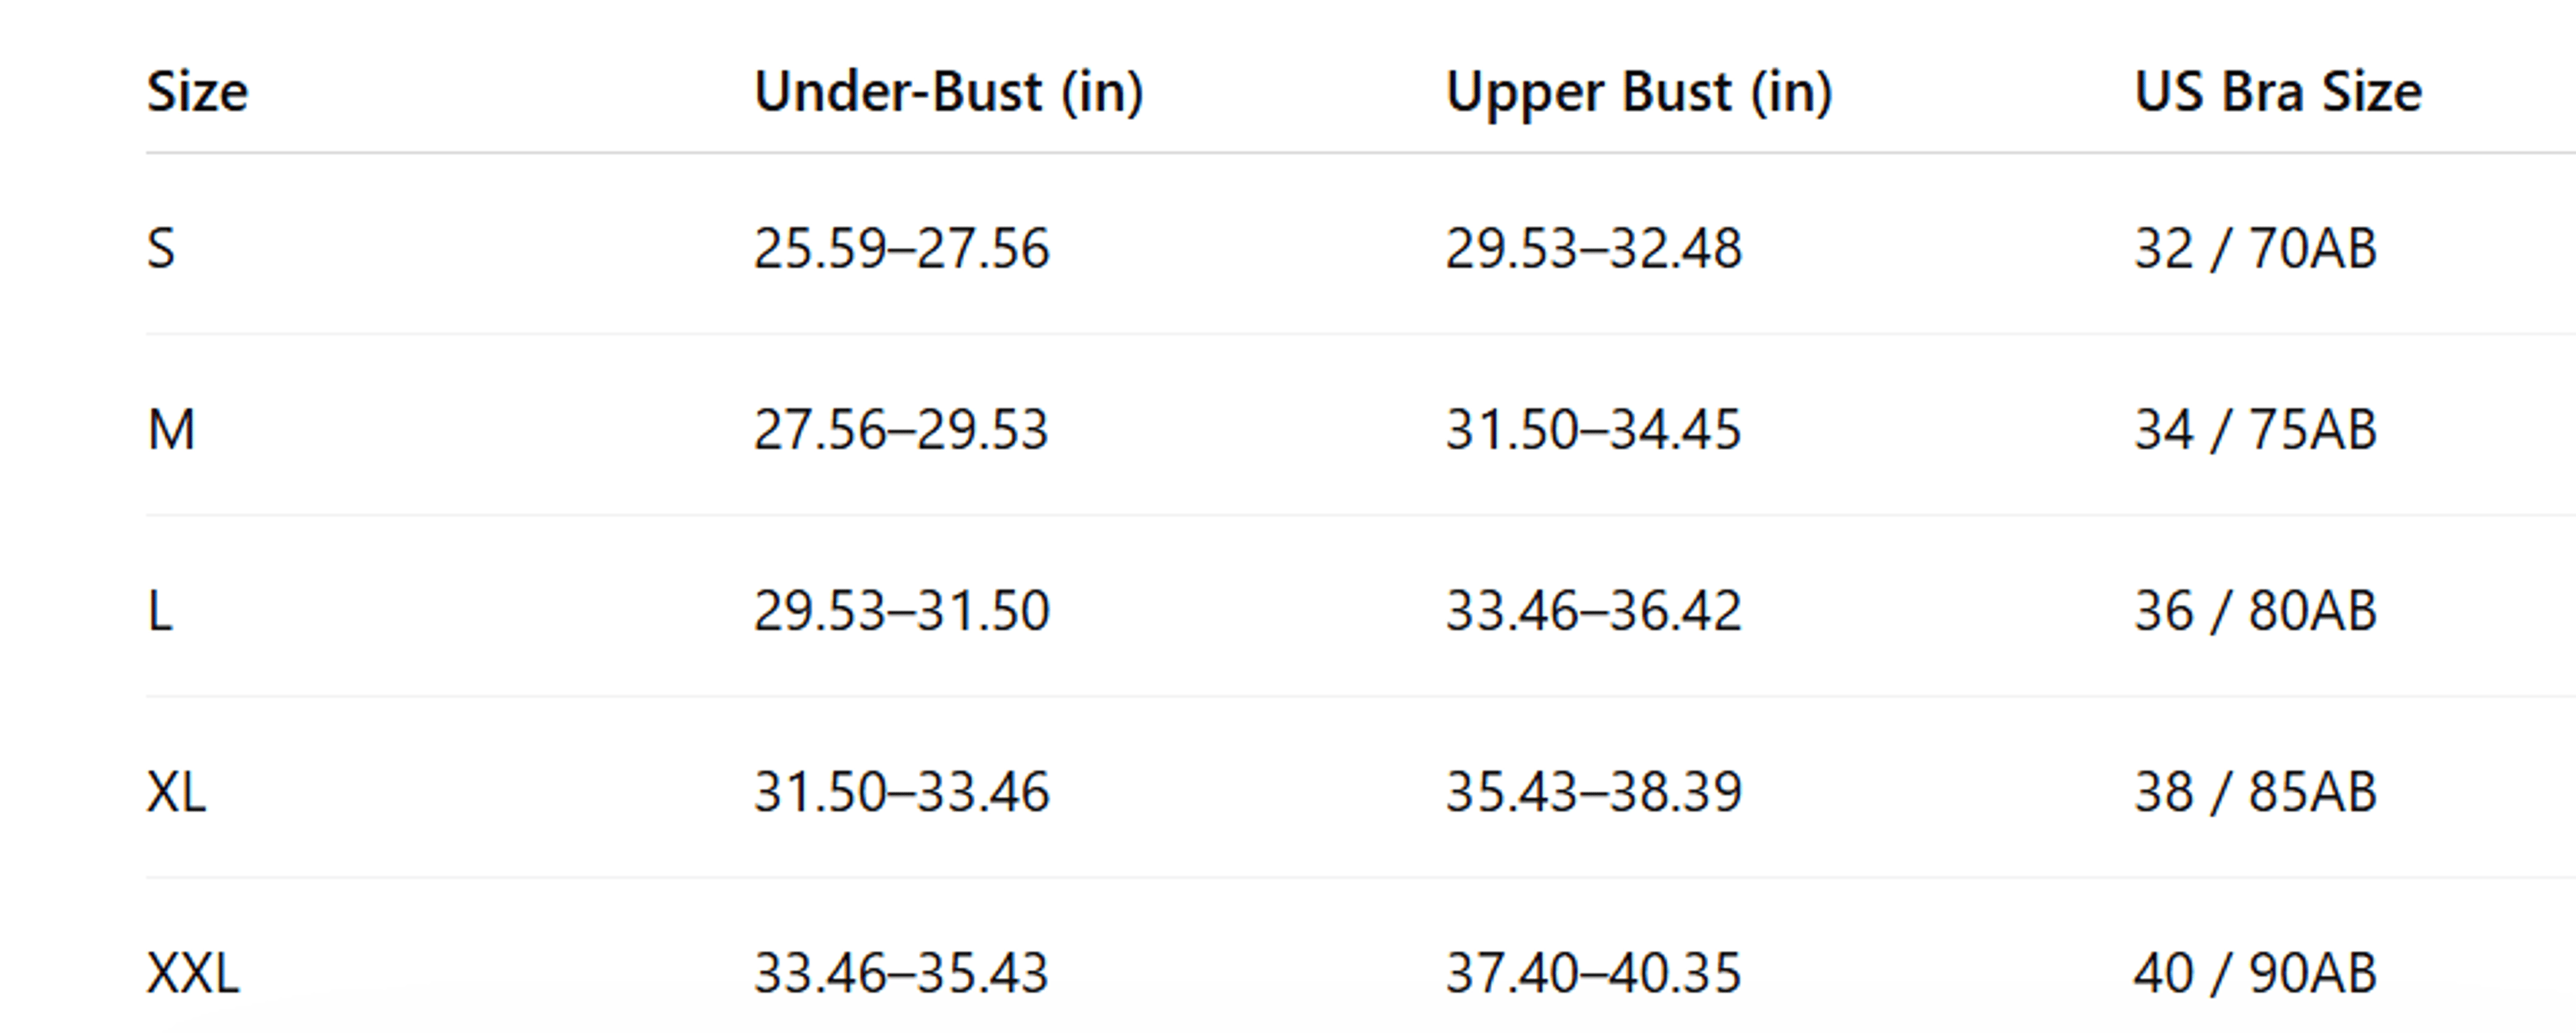Select bra size 38 / 85AB
This screenshot has height=1033, width=2576.
pos(2255,792)
